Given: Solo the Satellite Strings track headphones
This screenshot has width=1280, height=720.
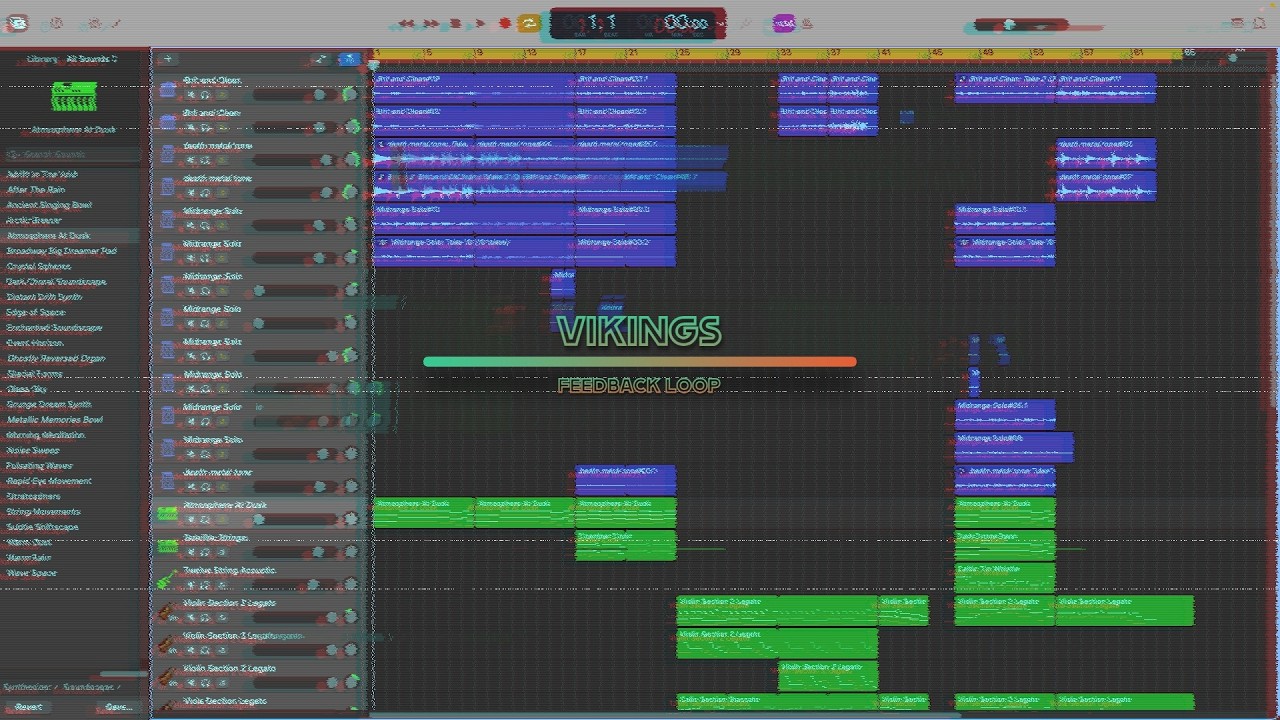Looking at the screenshot, I should (x=206, y=552).
